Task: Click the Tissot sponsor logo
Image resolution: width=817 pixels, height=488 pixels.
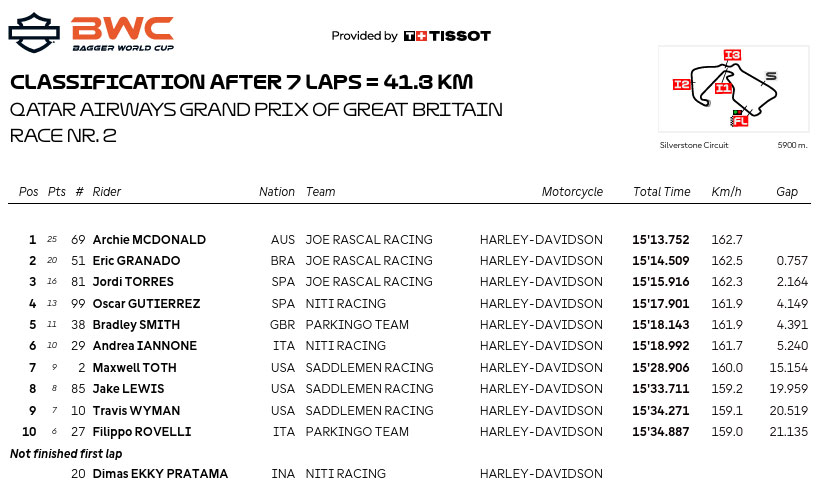Action: tap(447, 36)
